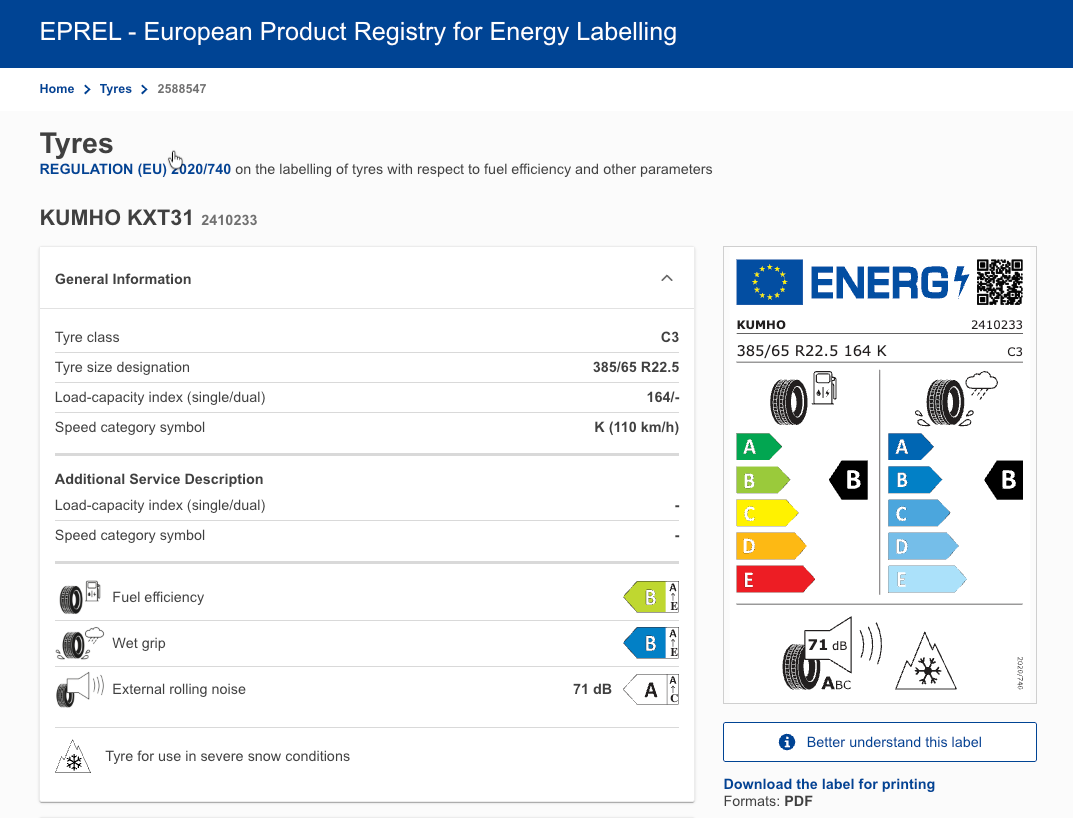This screenshot has width=1073, height=818.
Task: Click the rain tyre icon on energy label
Action: tap(956, 399)
